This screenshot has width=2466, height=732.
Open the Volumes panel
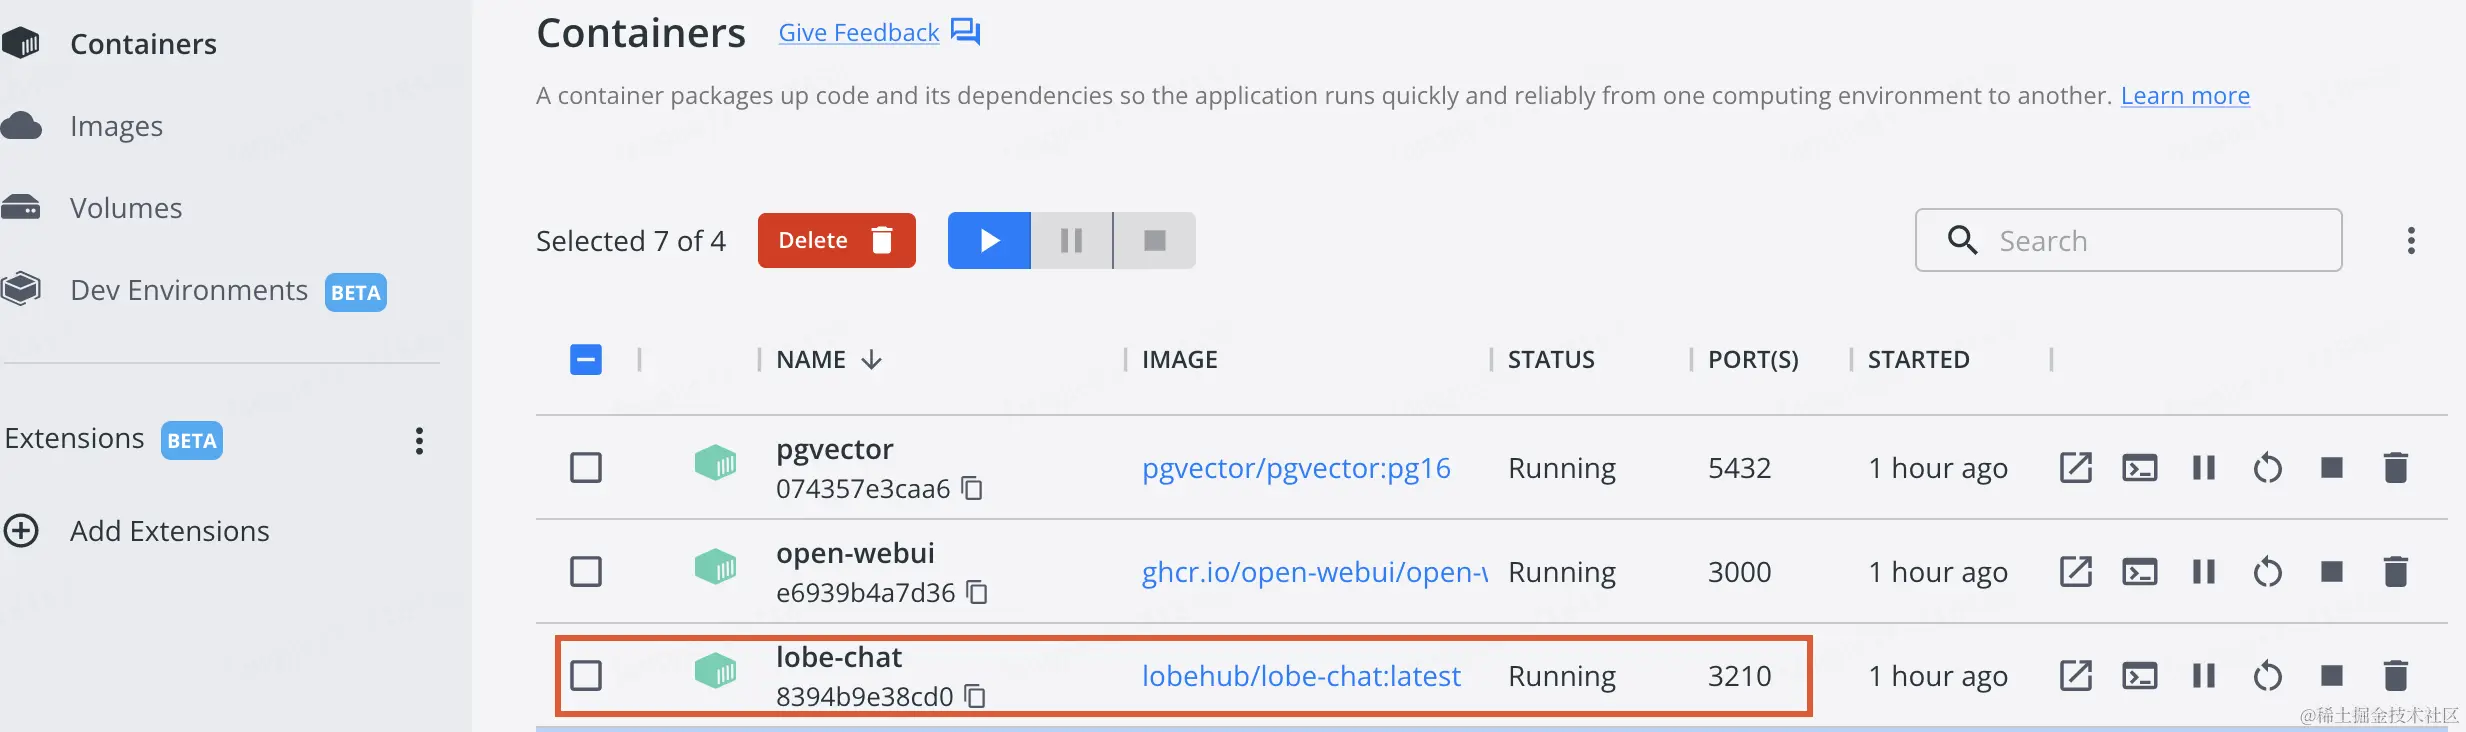125,208
